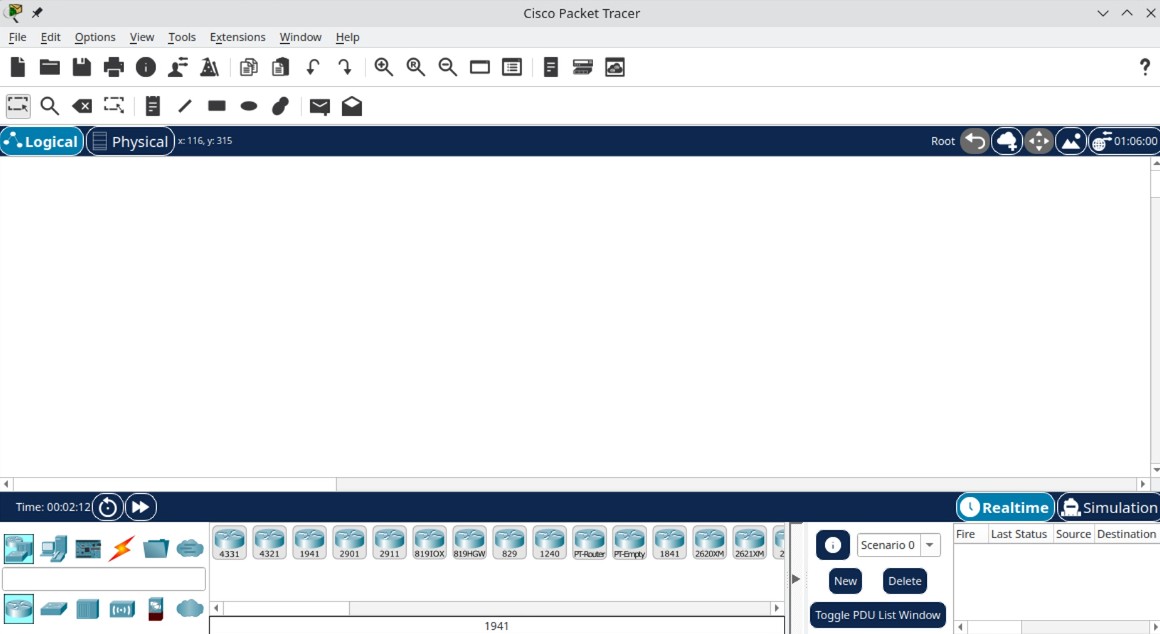Open the Options menu

coord(95,37)
